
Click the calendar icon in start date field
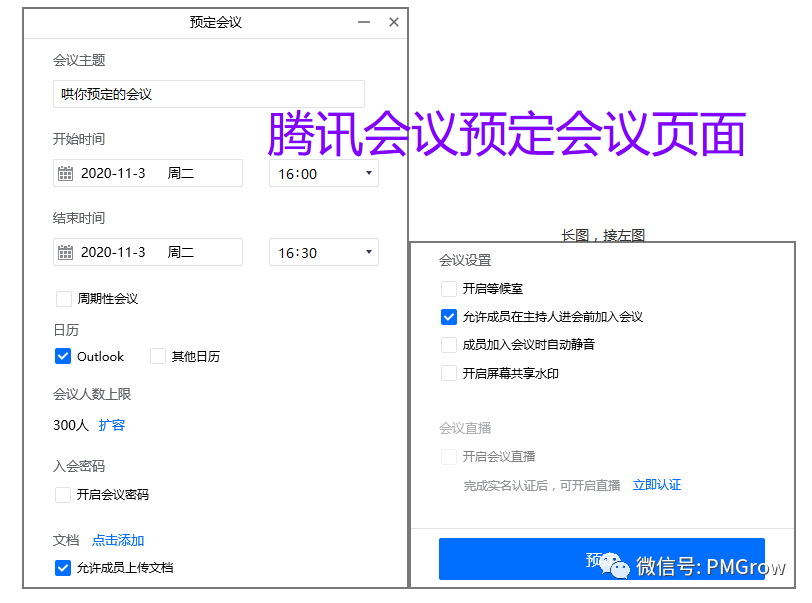point(65,174)
